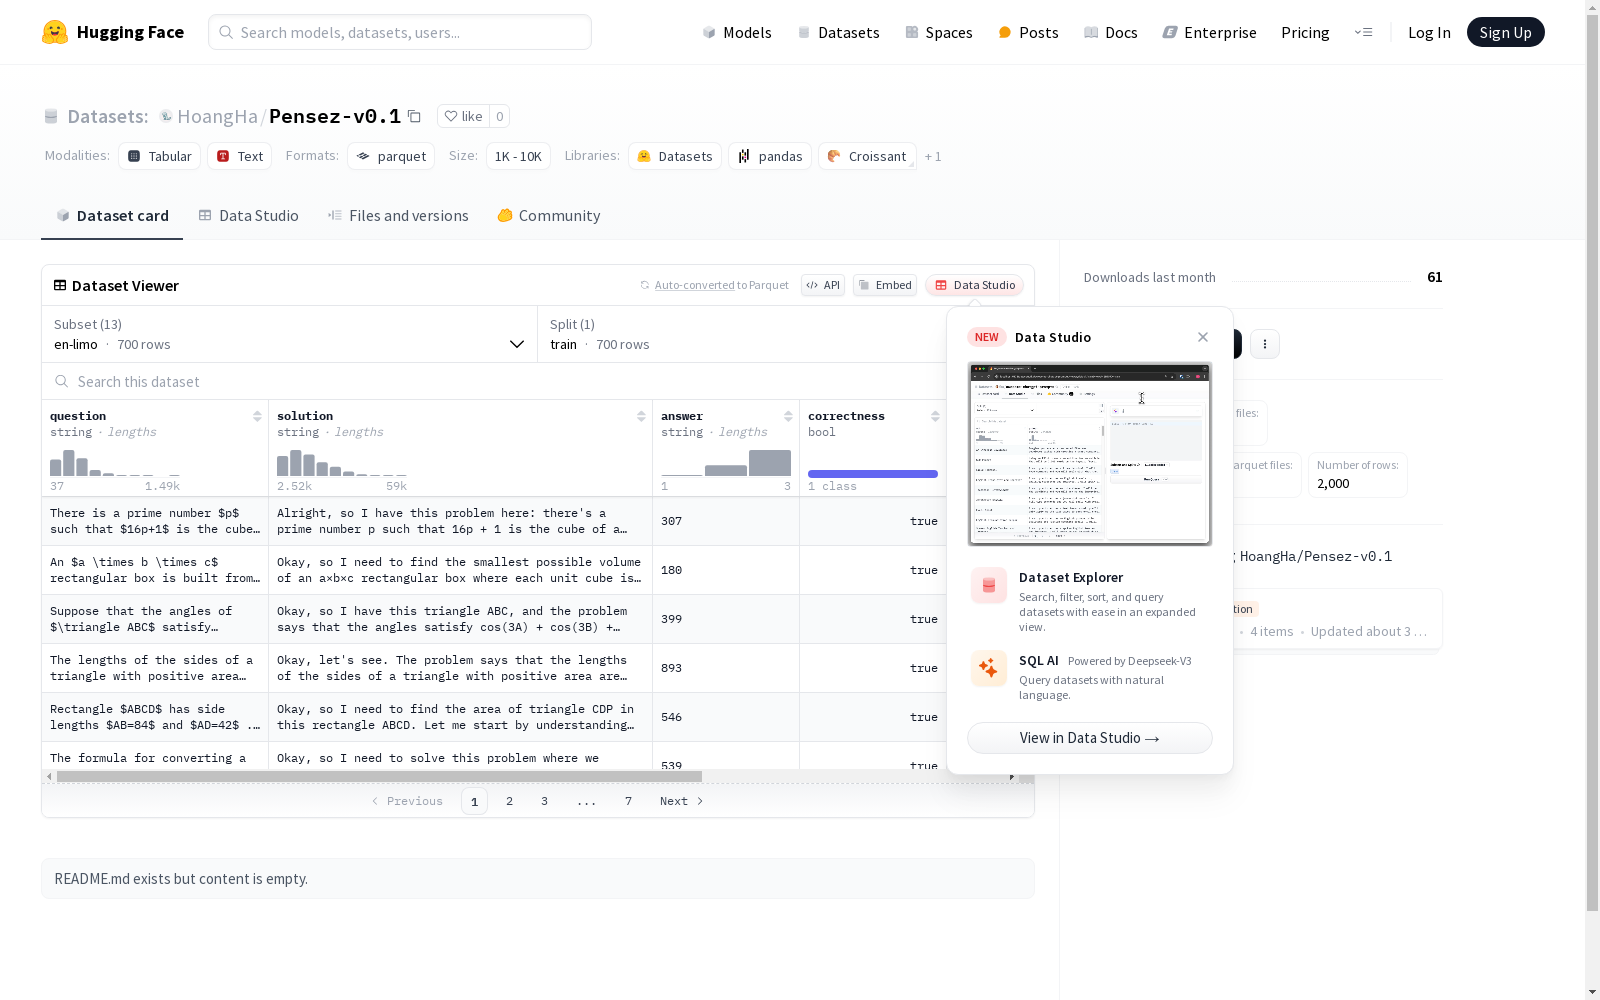
Task: Go to Models in top navigation
Action: [x=737, y=32]
